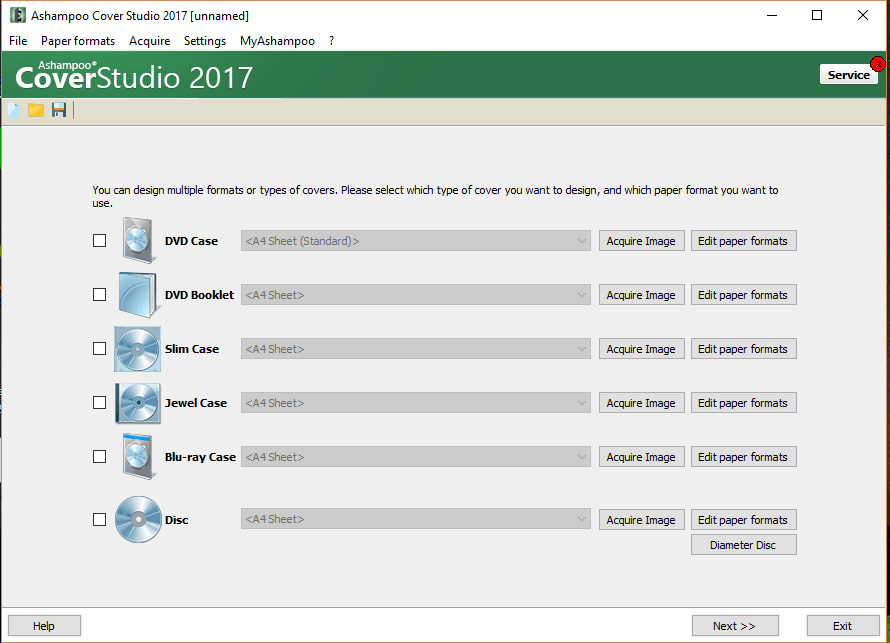Edit paper formats for Blu-ray Case
The image size is (890, 643).
(x=744, y=456)
